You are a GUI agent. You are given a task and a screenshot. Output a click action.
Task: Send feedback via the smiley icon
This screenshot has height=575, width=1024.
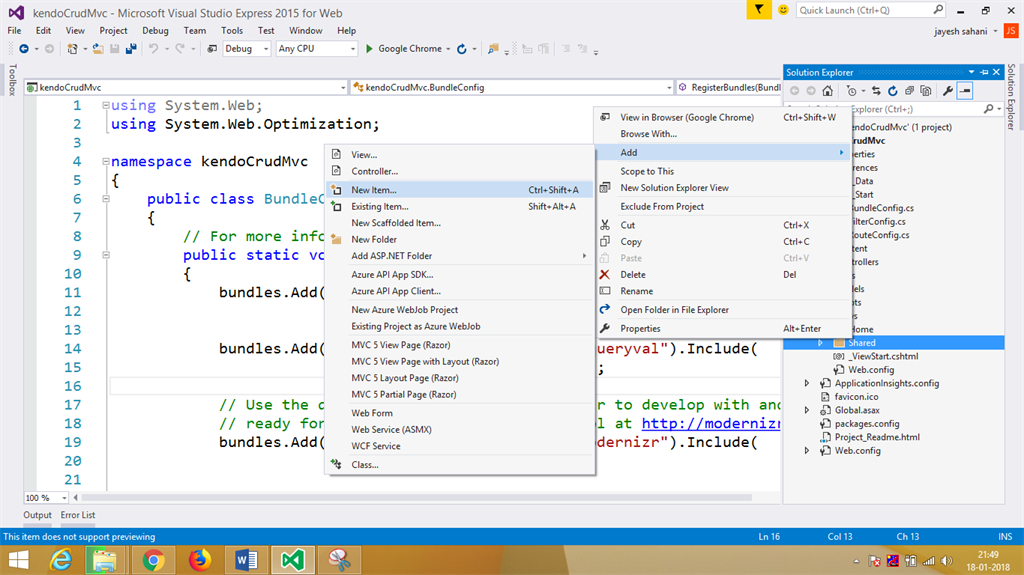click(x=782, y=9)
